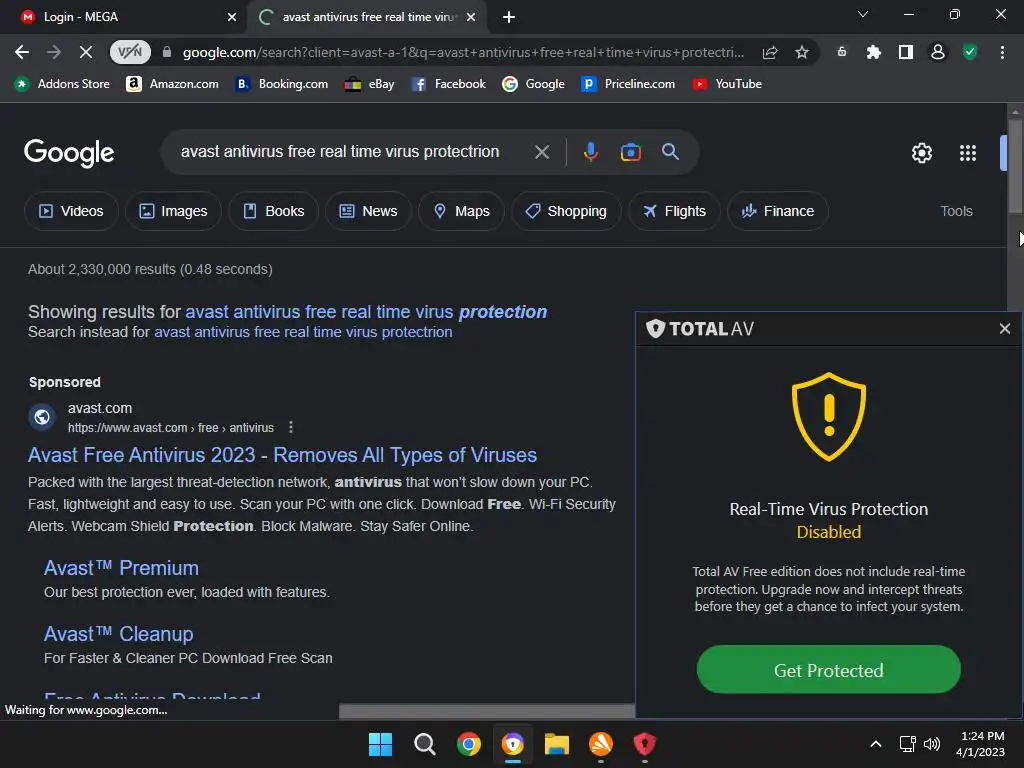This screenshot has height=768, width=1024.
Task: Open the Booking.com bookmark
Action: point(281,84)
